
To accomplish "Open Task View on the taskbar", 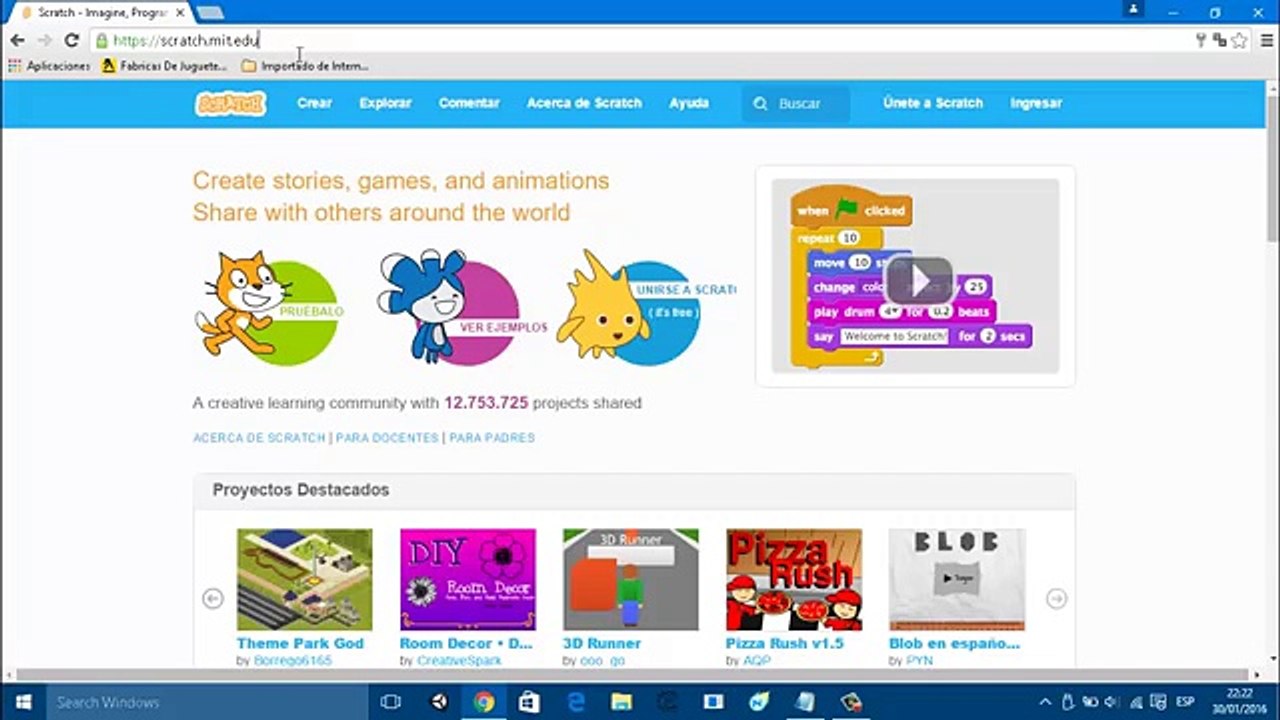I will (x=391, y=702).
